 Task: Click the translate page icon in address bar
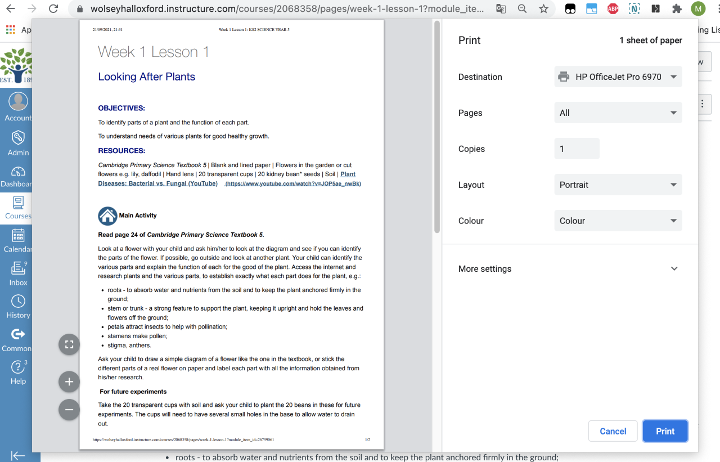[x=501, y=8]
